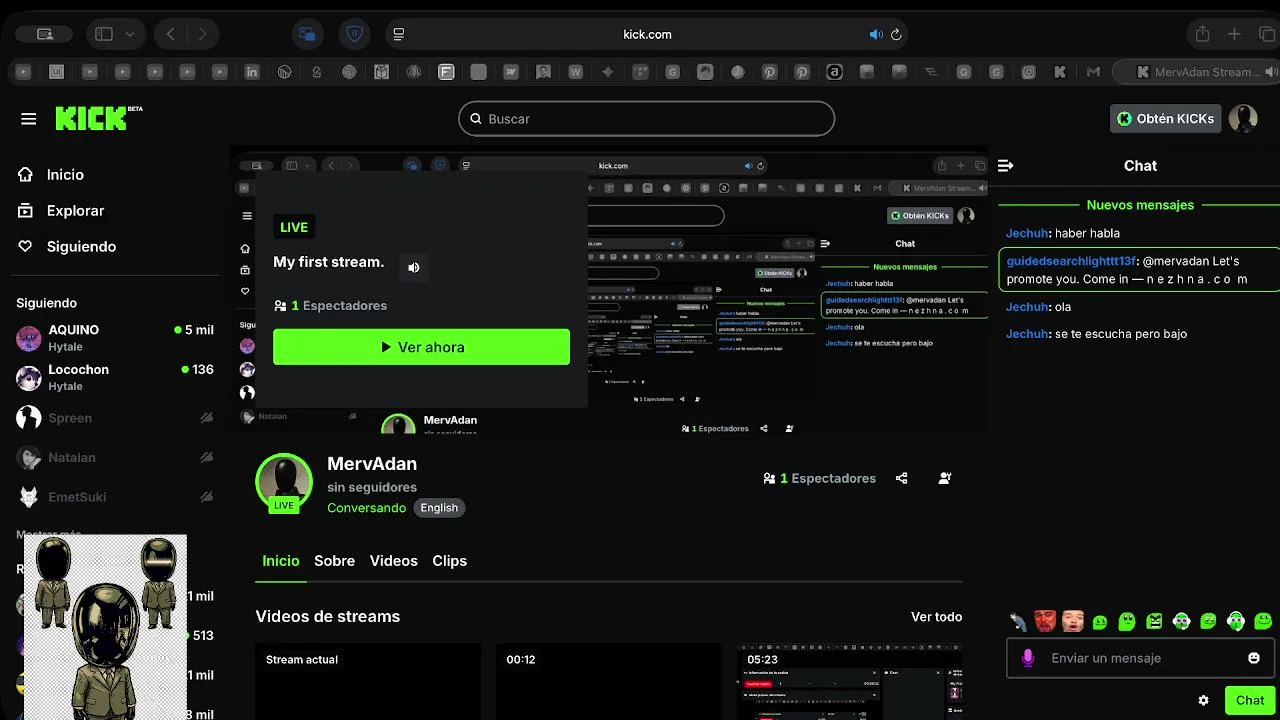Open chat settings gear icon
1280x720 pixels.
tap(1203, 701)
